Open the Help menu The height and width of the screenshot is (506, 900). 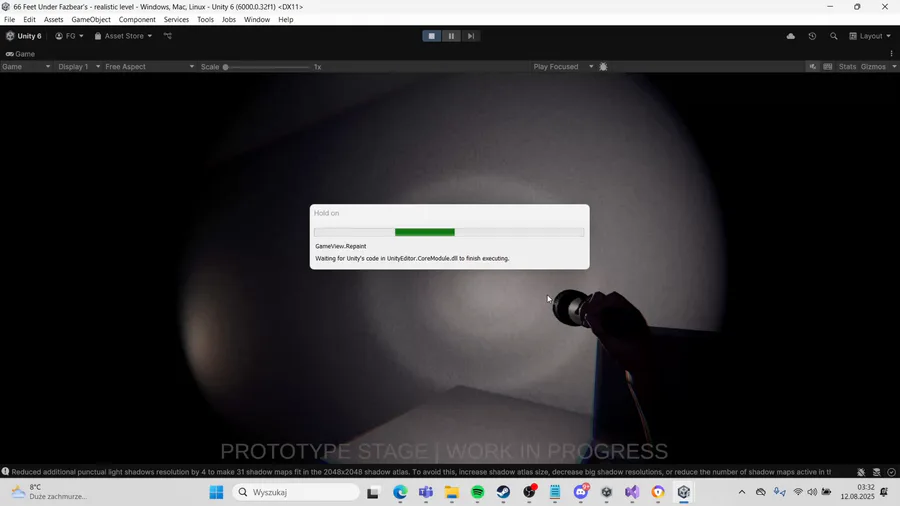(286, 20)
